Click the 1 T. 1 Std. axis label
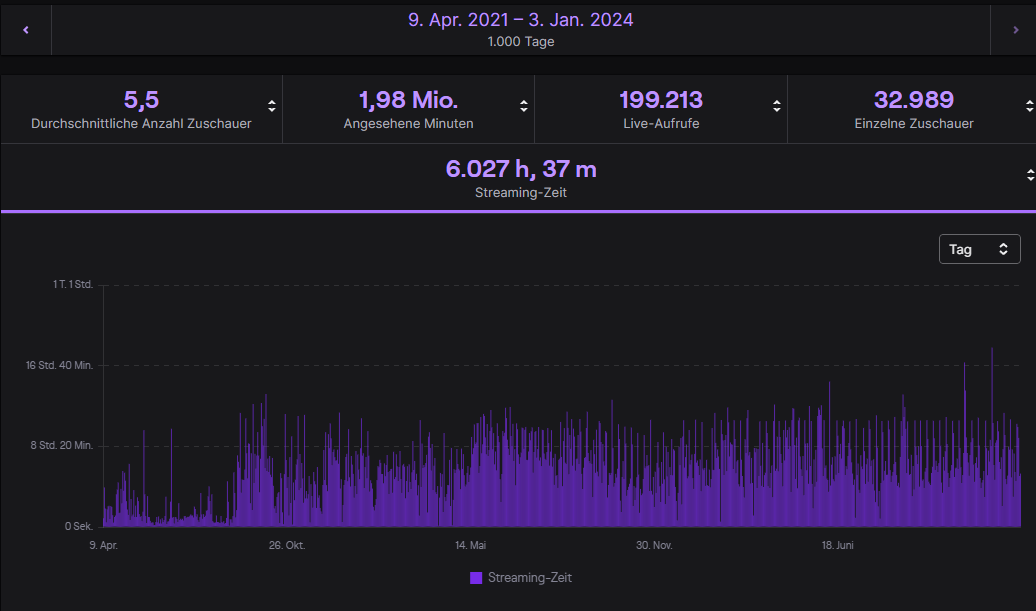Screen dimensions: 1036x611 point(73,285)
